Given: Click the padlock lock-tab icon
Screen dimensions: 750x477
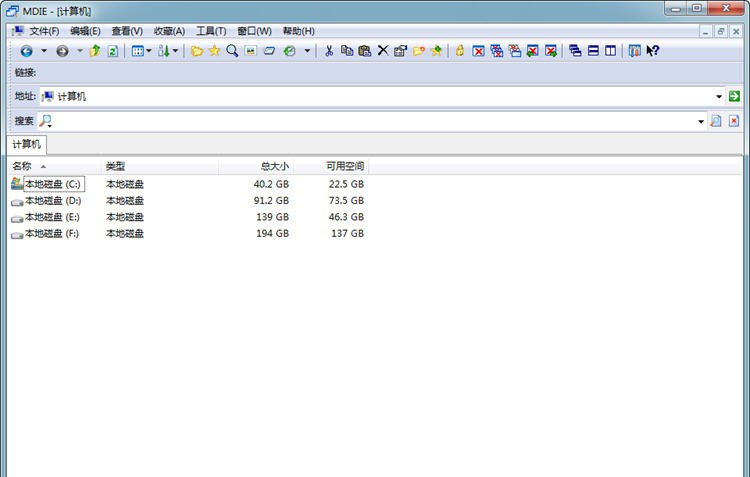Looking at the screenshot, I should tap(460, 51).
